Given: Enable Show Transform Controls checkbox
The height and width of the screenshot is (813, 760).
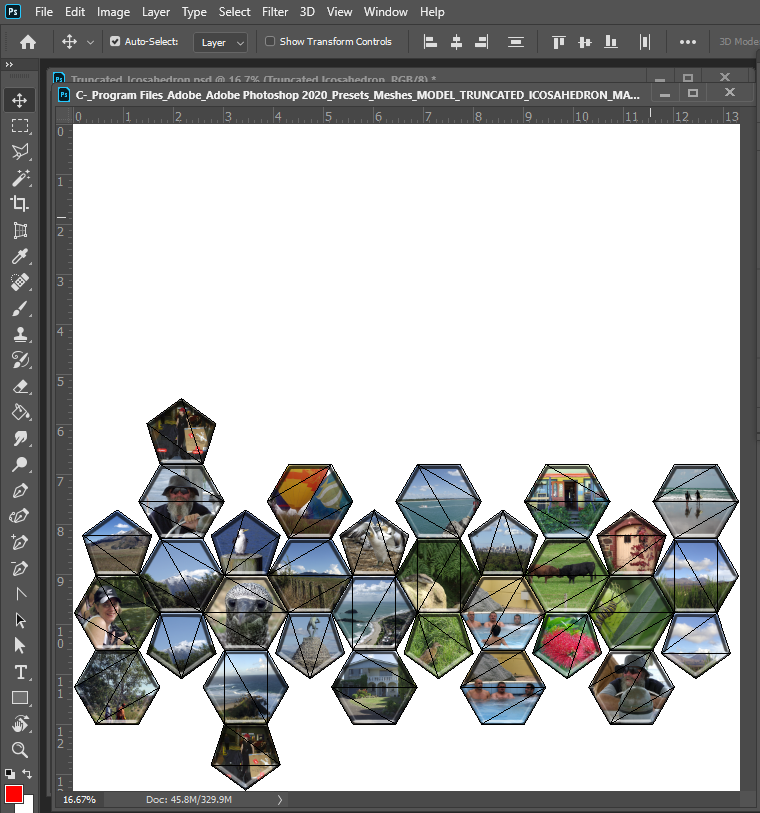Looking at the screenshot, I should coord(270,41).
